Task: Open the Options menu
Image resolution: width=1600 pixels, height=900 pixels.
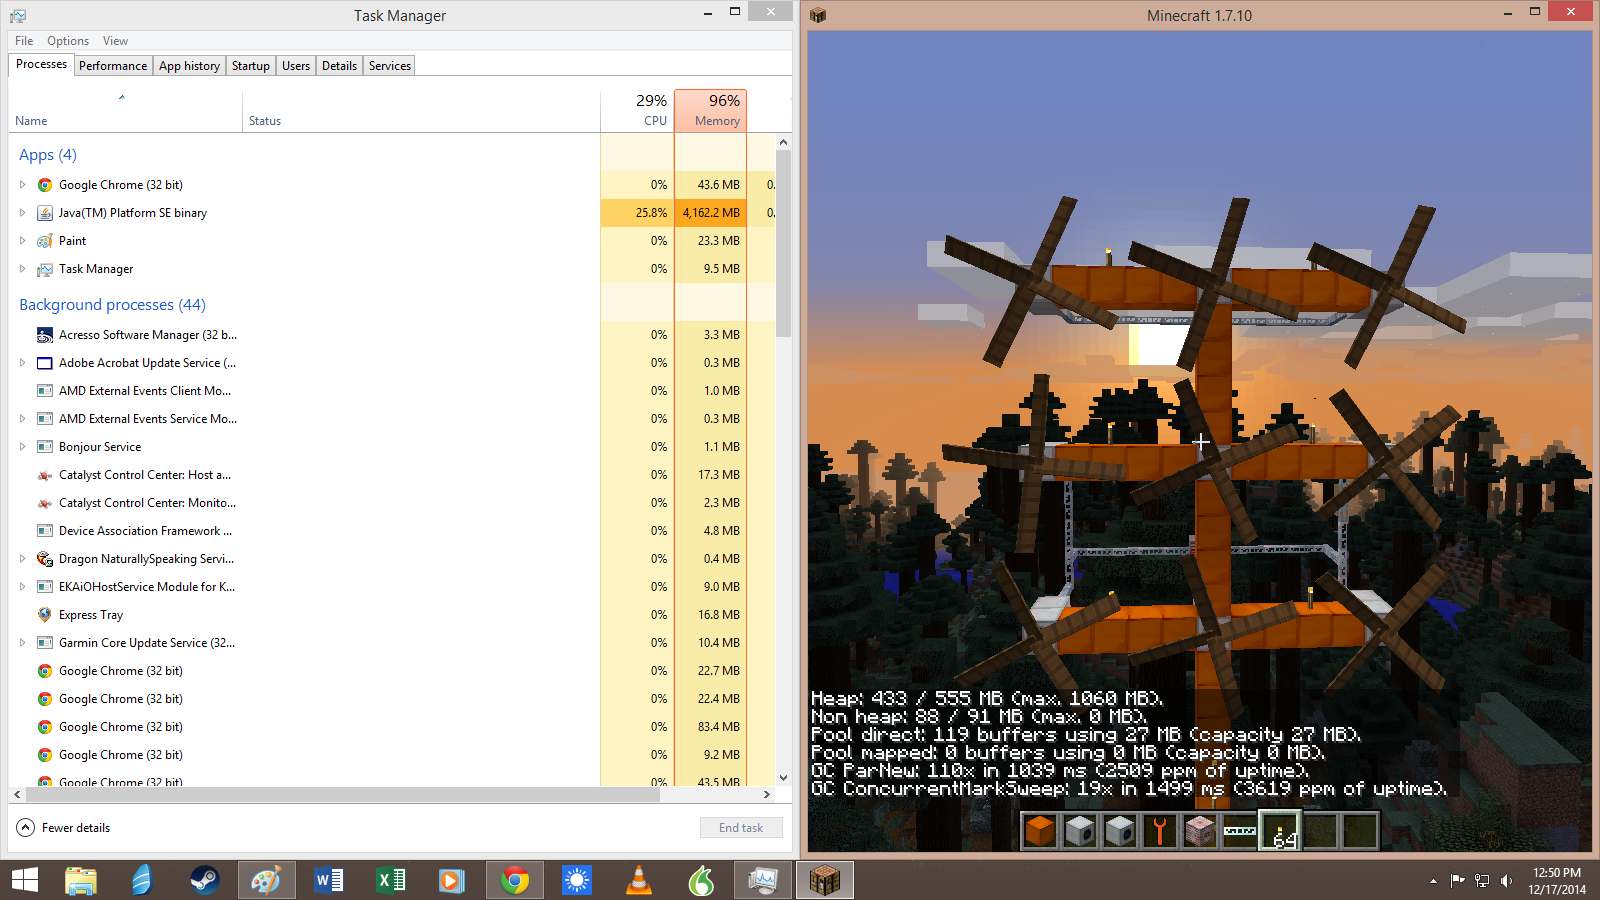Action: (x=68, y=41)
